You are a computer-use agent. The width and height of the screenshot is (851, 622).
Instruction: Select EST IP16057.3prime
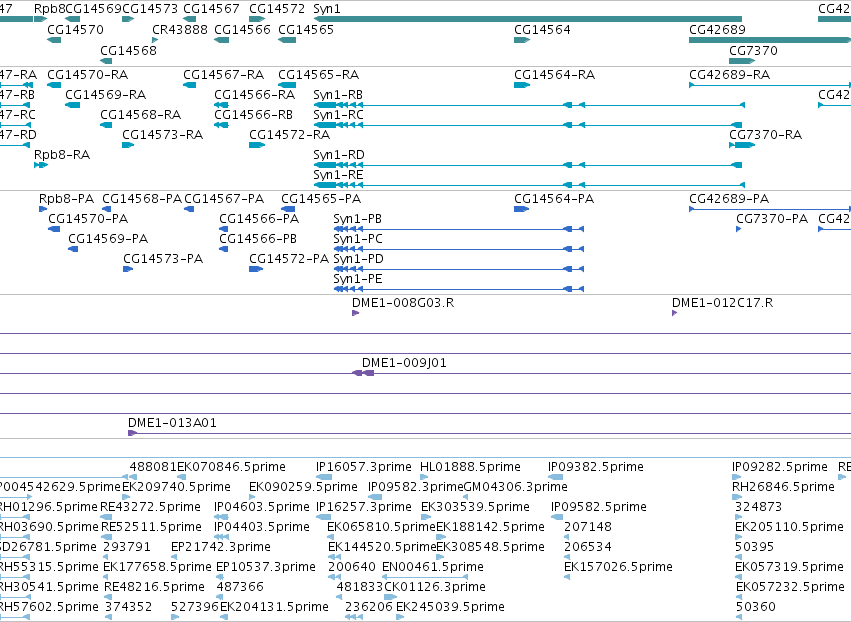click(x=322, y=477)
